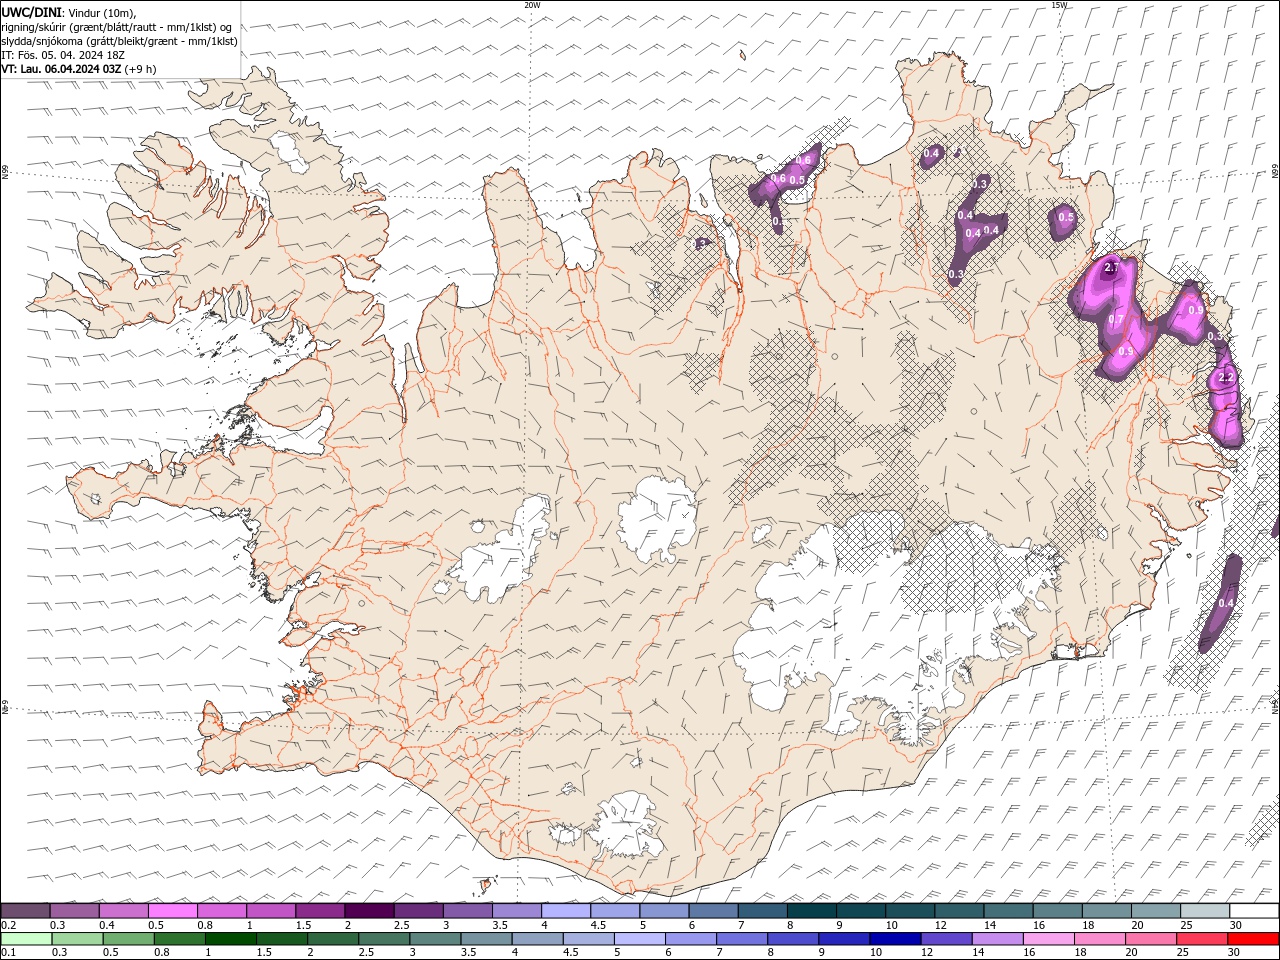Image resolution: width=1280 pixels, height=960 pixels.
Task: Pick the pale green lower swatch starting at 0.1
Action: click(x=26, y=939)
